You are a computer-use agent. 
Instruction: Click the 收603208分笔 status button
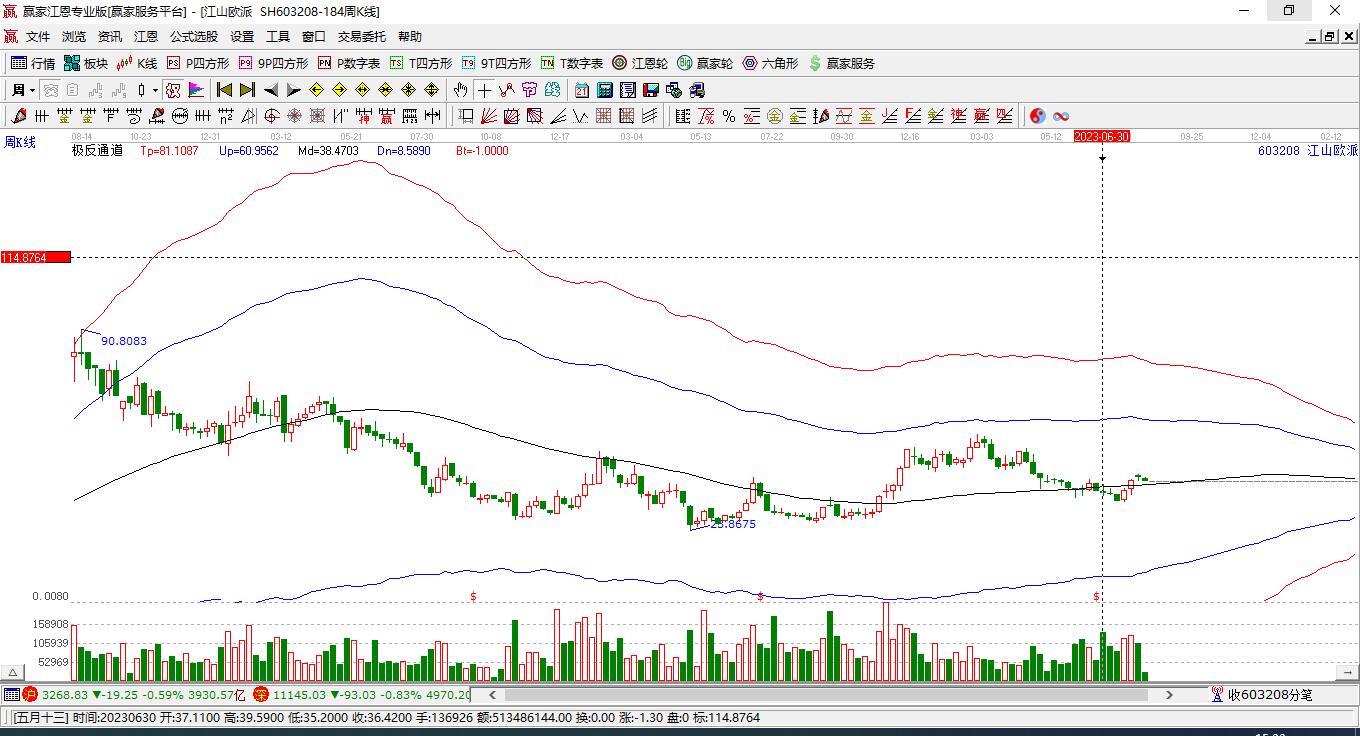1262,694
